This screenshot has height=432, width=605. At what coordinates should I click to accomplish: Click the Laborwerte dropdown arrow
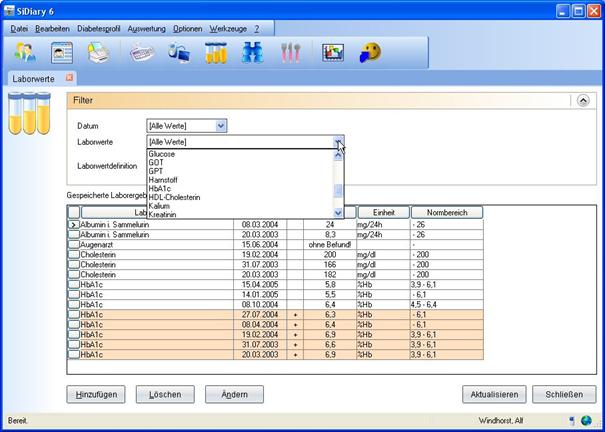[338, 142]
